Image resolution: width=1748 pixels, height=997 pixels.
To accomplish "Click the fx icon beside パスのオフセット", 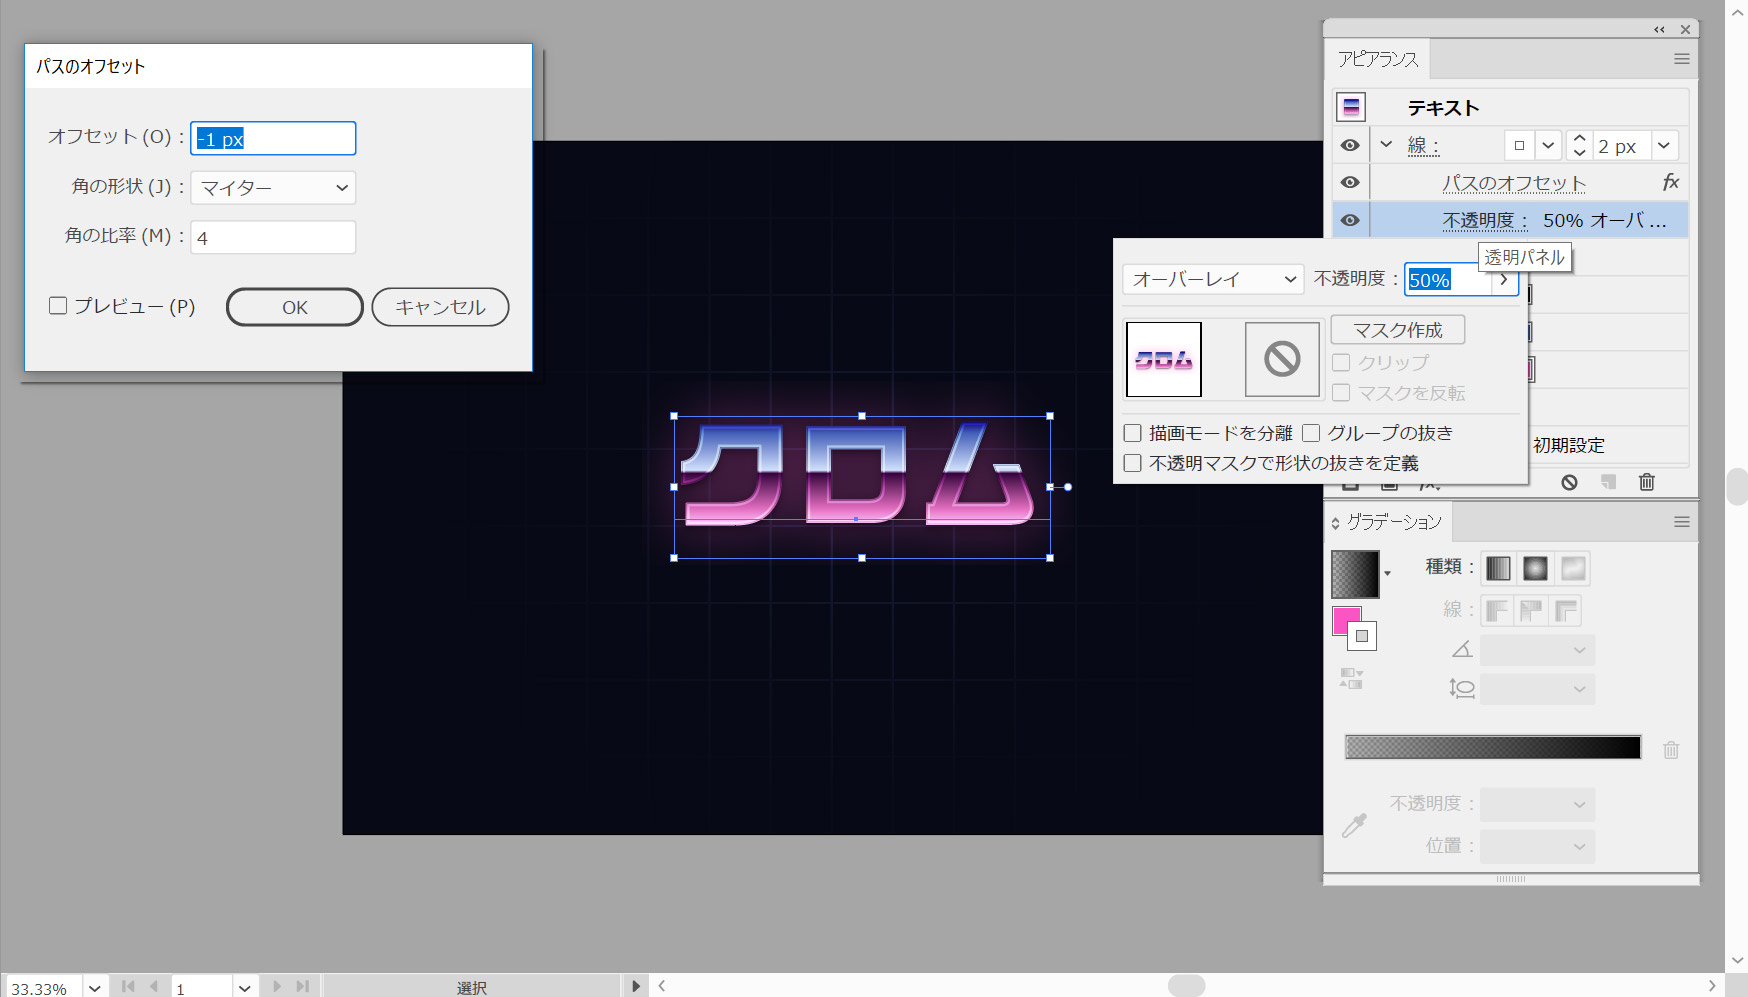I will click(1670, 182).
